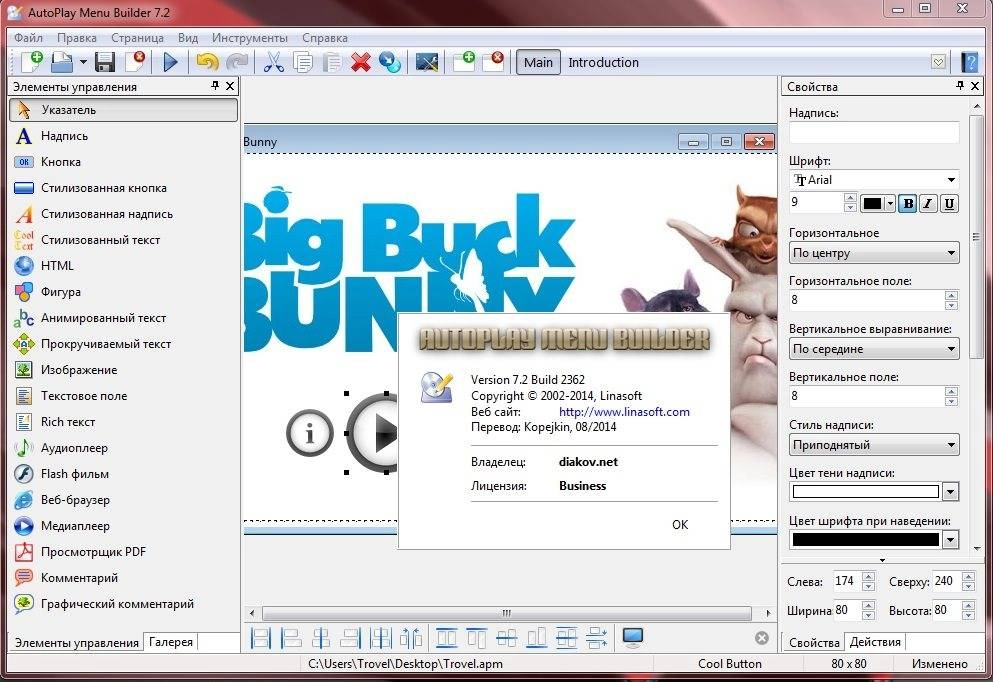Viewport: 993px width, 682px height.
Task: Click black hover font color swatch
Action: pos(866,540)
